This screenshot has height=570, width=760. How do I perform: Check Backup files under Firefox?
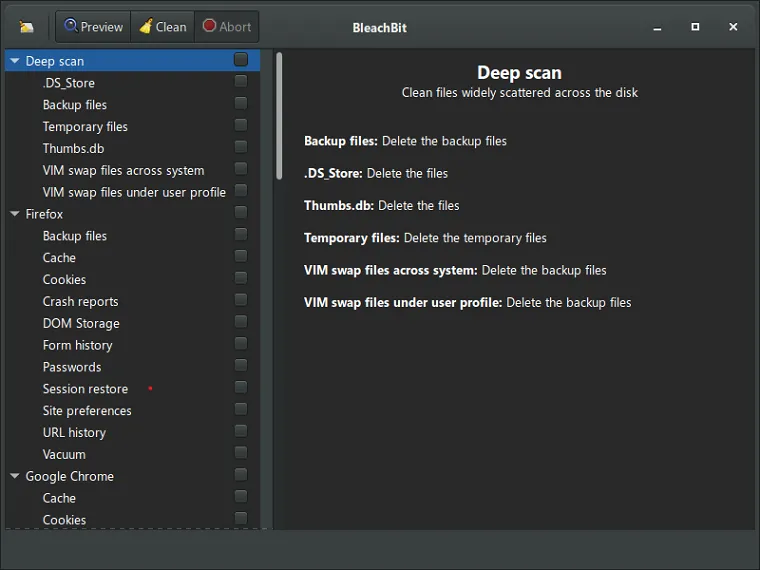tap(241, 234)
